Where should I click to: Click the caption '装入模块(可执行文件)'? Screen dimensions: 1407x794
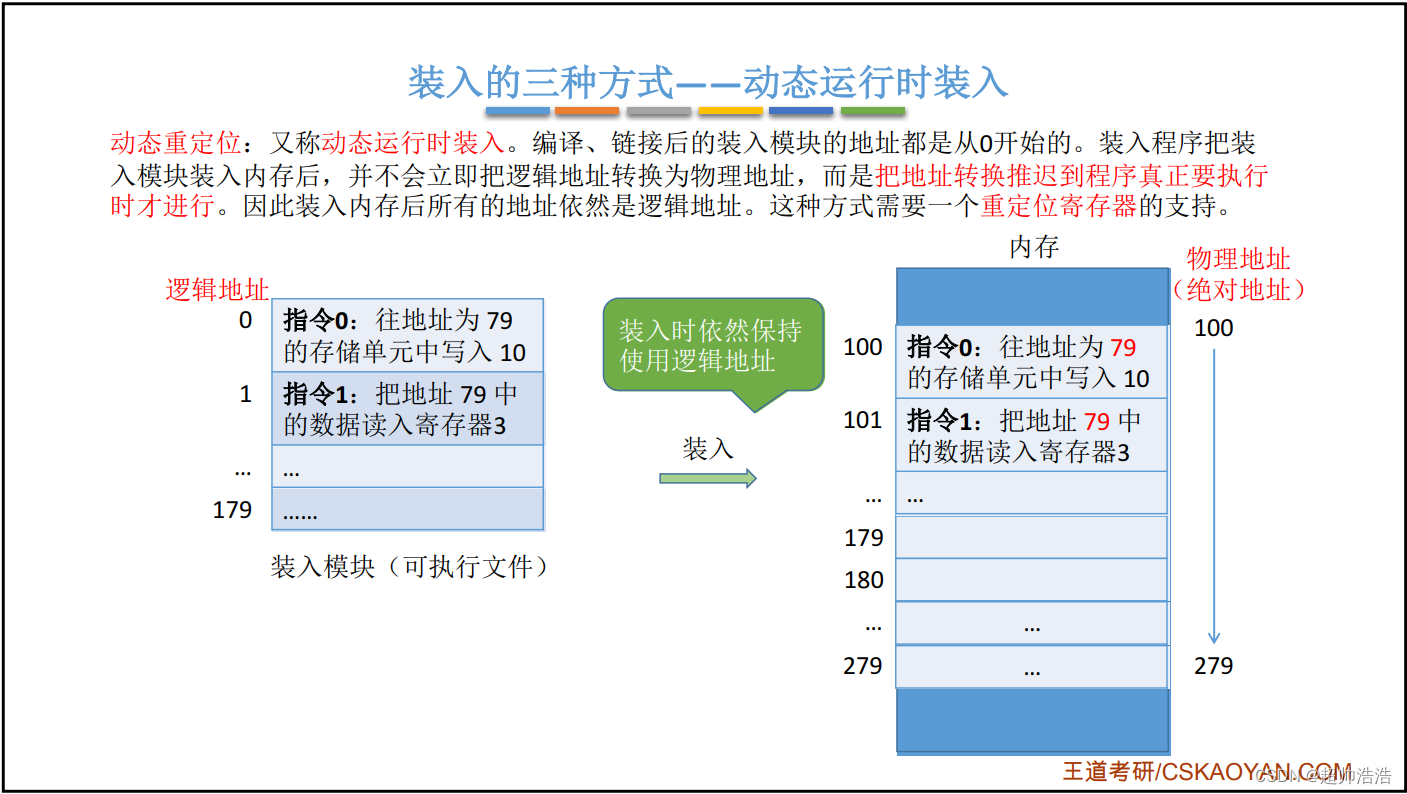(x=410, y=567)
